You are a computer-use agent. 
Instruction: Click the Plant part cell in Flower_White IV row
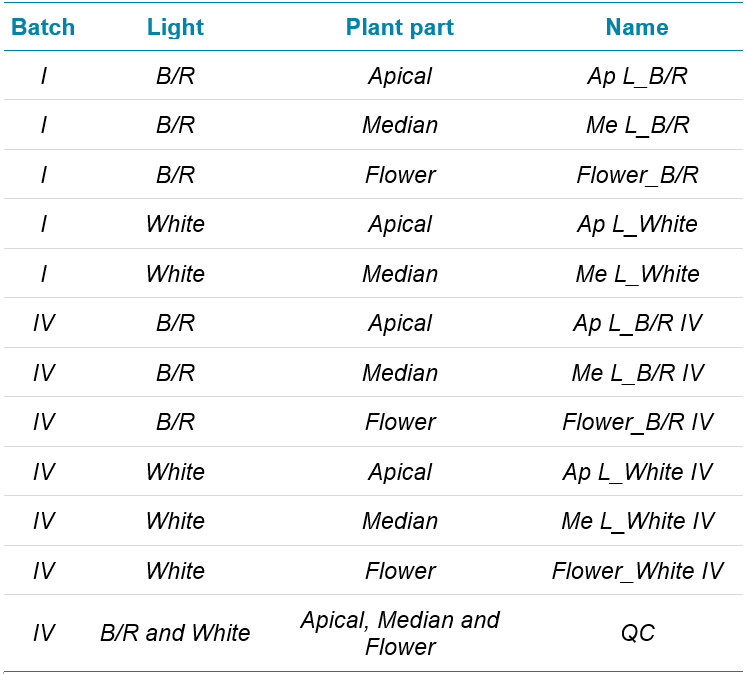(400, 571)
